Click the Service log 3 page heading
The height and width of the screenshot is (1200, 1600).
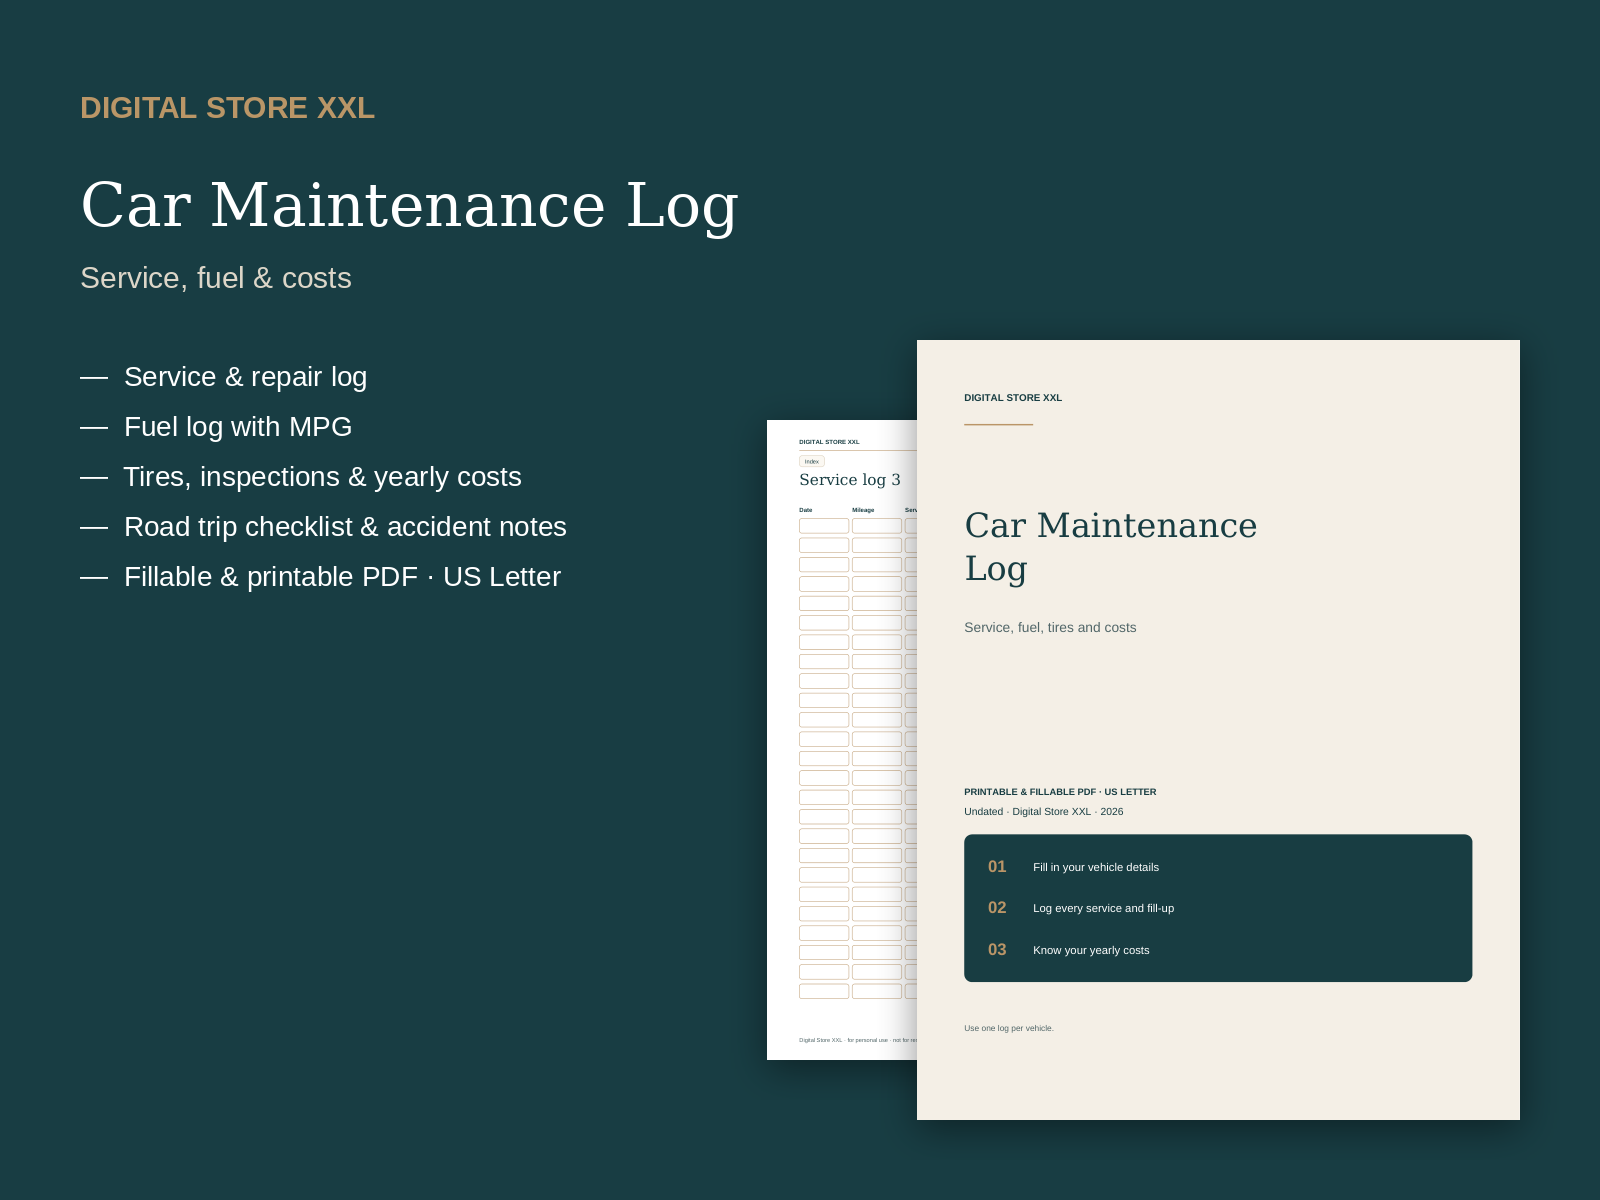[x=850, y=480]
